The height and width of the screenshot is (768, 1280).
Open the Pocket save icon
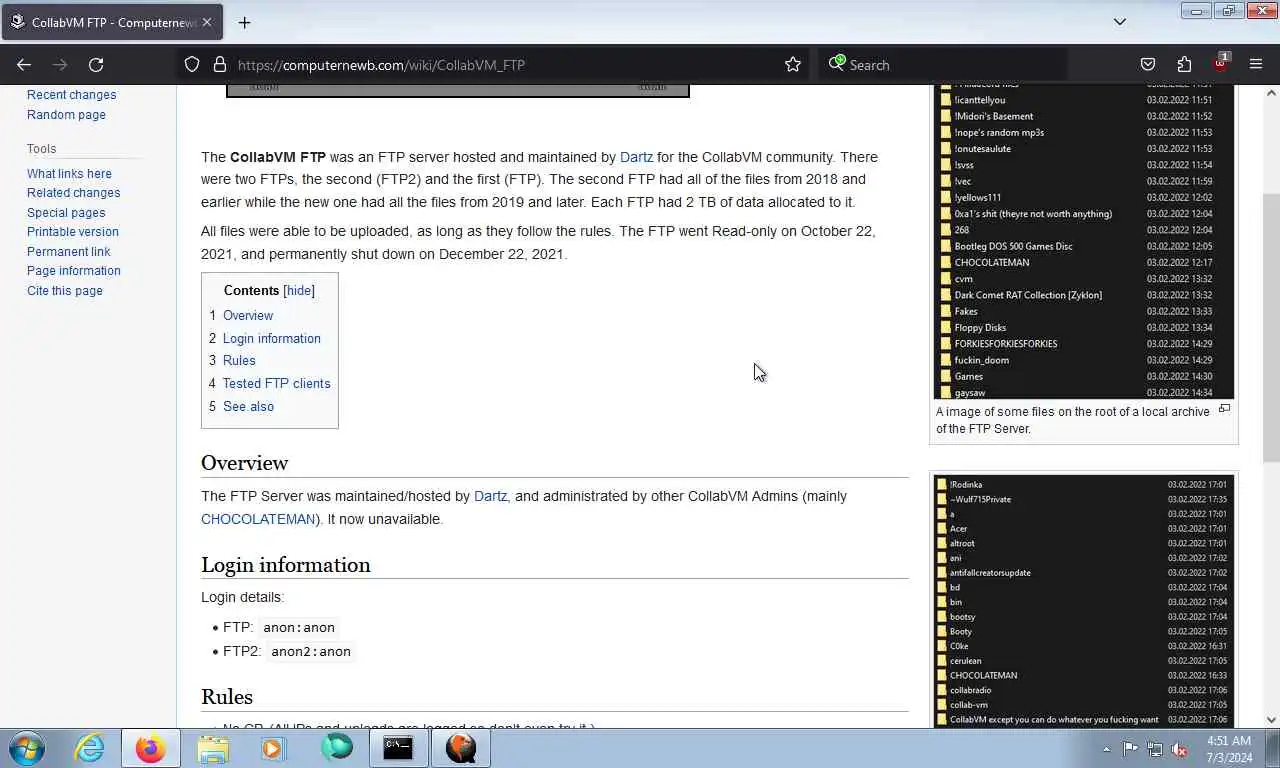[x=1148, y=64]
